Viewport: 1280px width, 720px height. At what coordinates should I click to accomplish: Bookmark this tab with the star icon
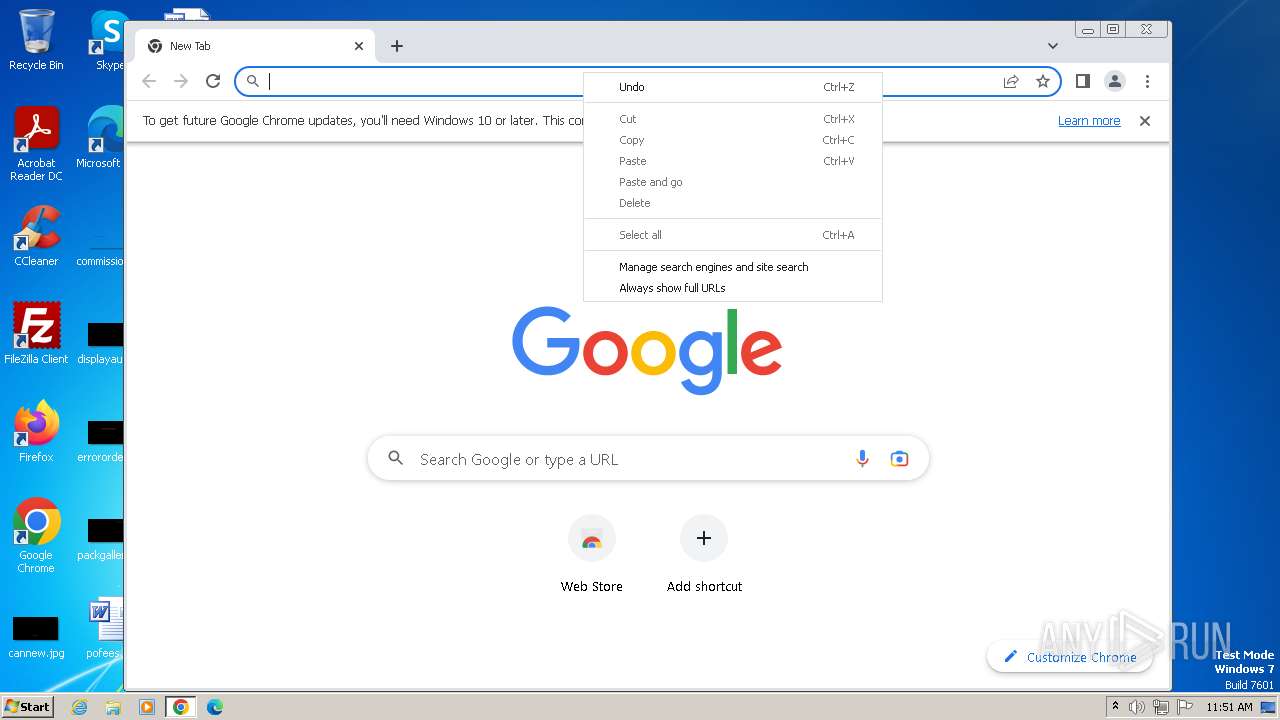1043,81
